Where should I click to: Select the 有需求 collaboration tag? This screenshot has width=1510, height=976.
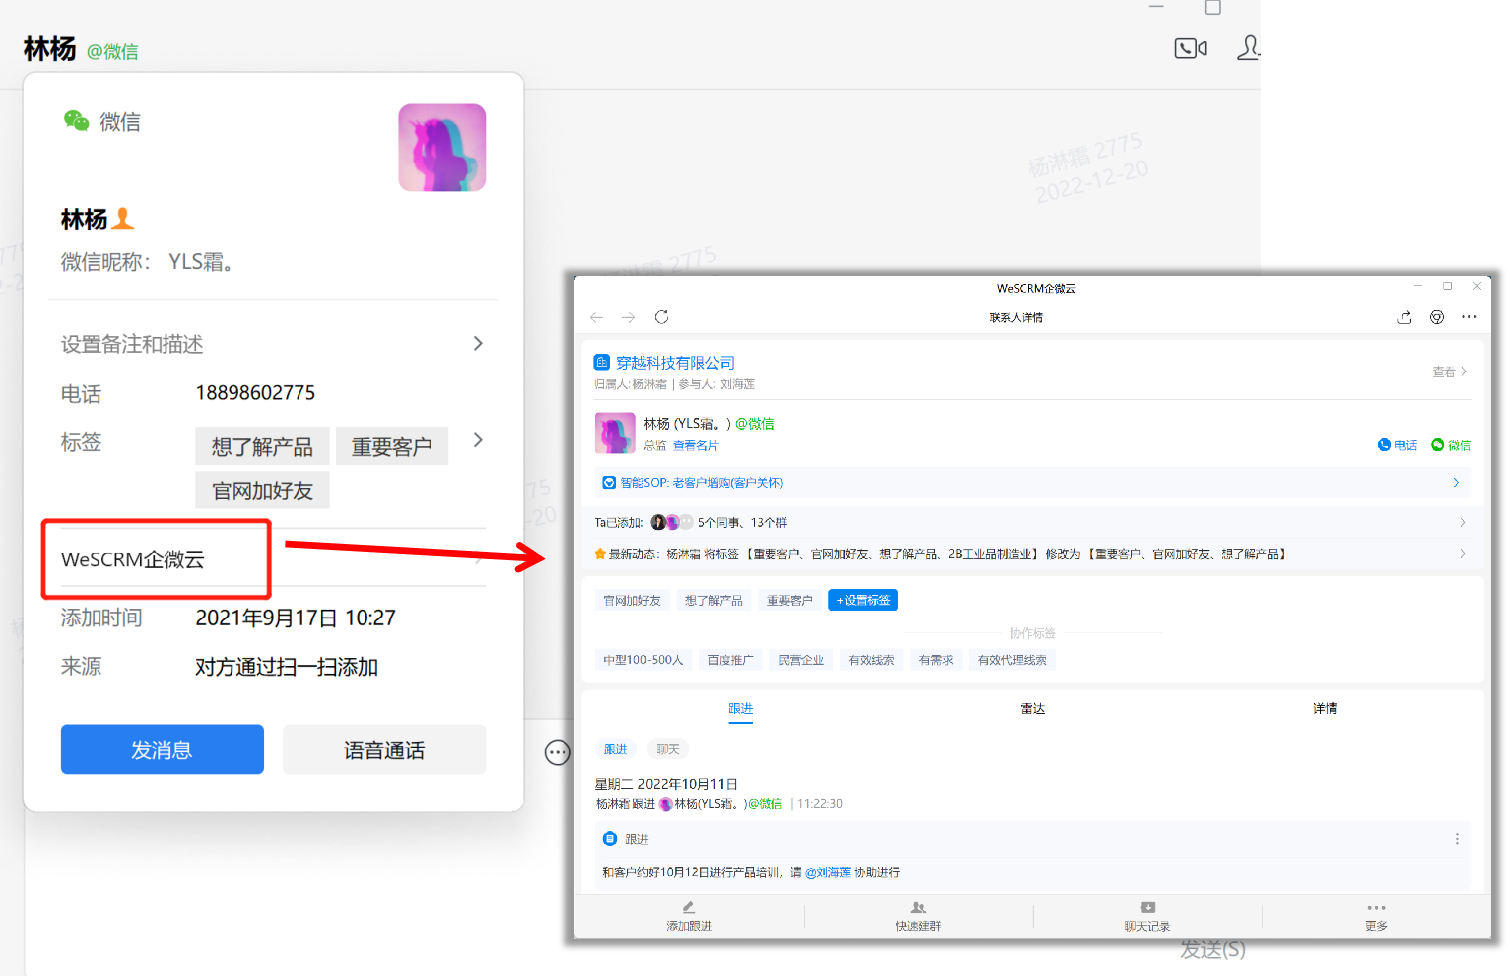point(936,660)
